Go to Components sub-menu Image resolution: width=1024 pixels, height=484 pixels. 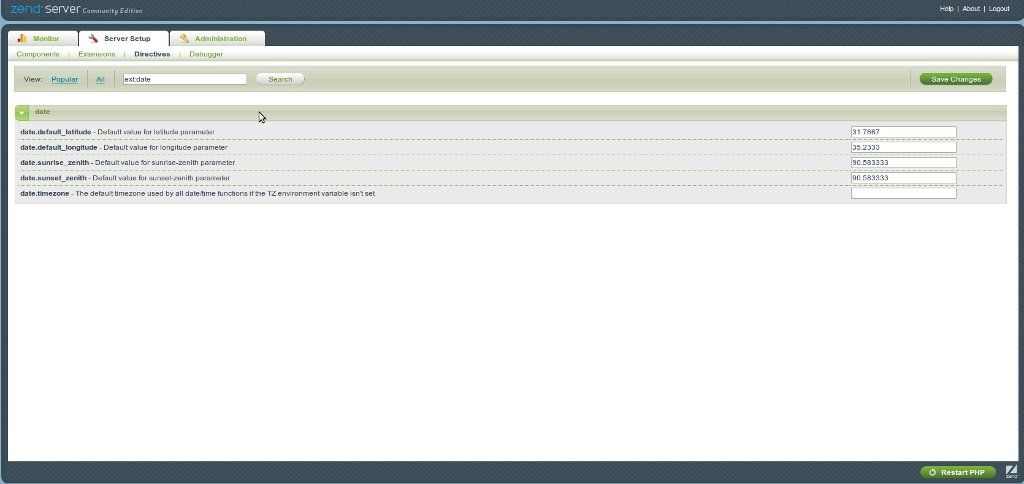(x=38, y=54)
